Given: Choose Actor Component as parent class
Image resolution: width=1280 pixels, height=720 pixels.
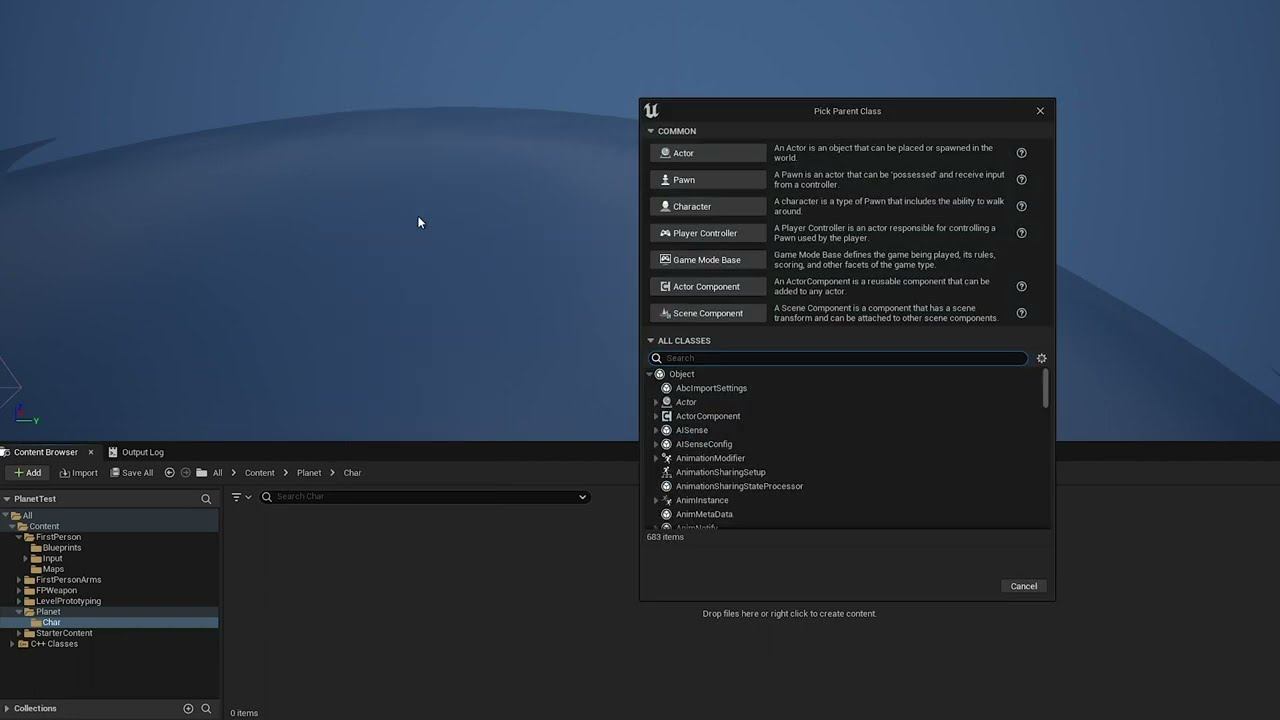Looking at the screenshot, I should [x=708, y=287].
